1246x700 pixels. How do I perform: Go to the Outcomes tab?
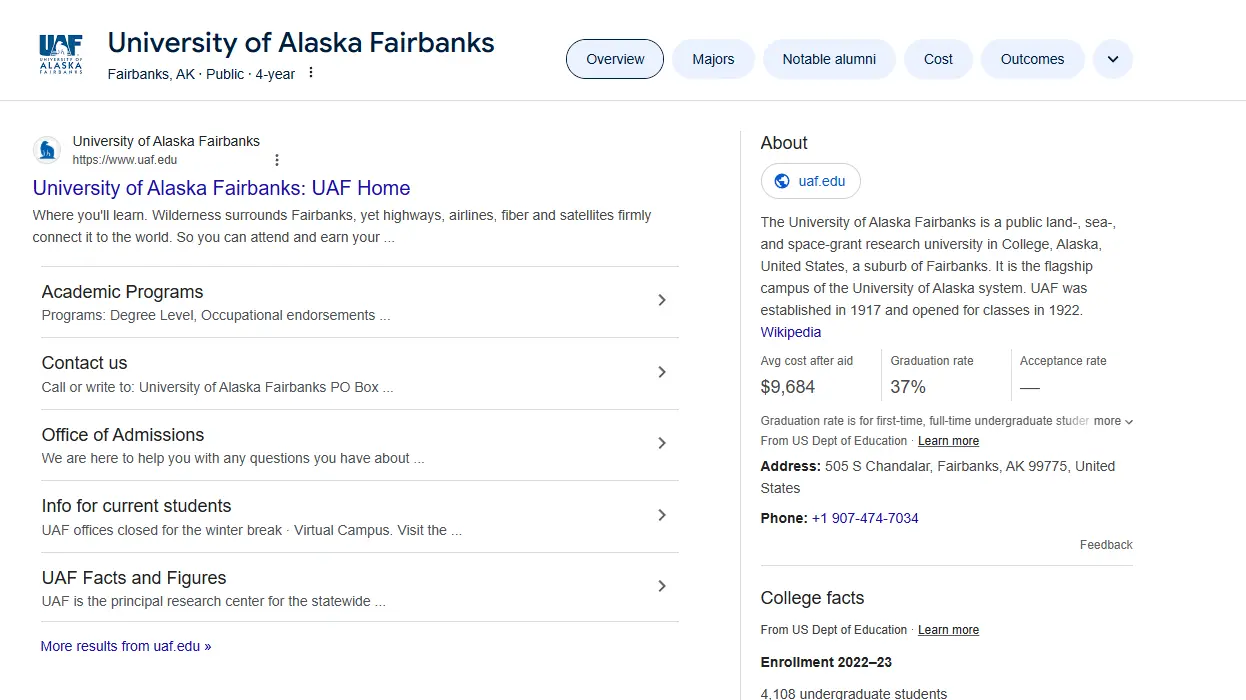(x=1032, y=59)
